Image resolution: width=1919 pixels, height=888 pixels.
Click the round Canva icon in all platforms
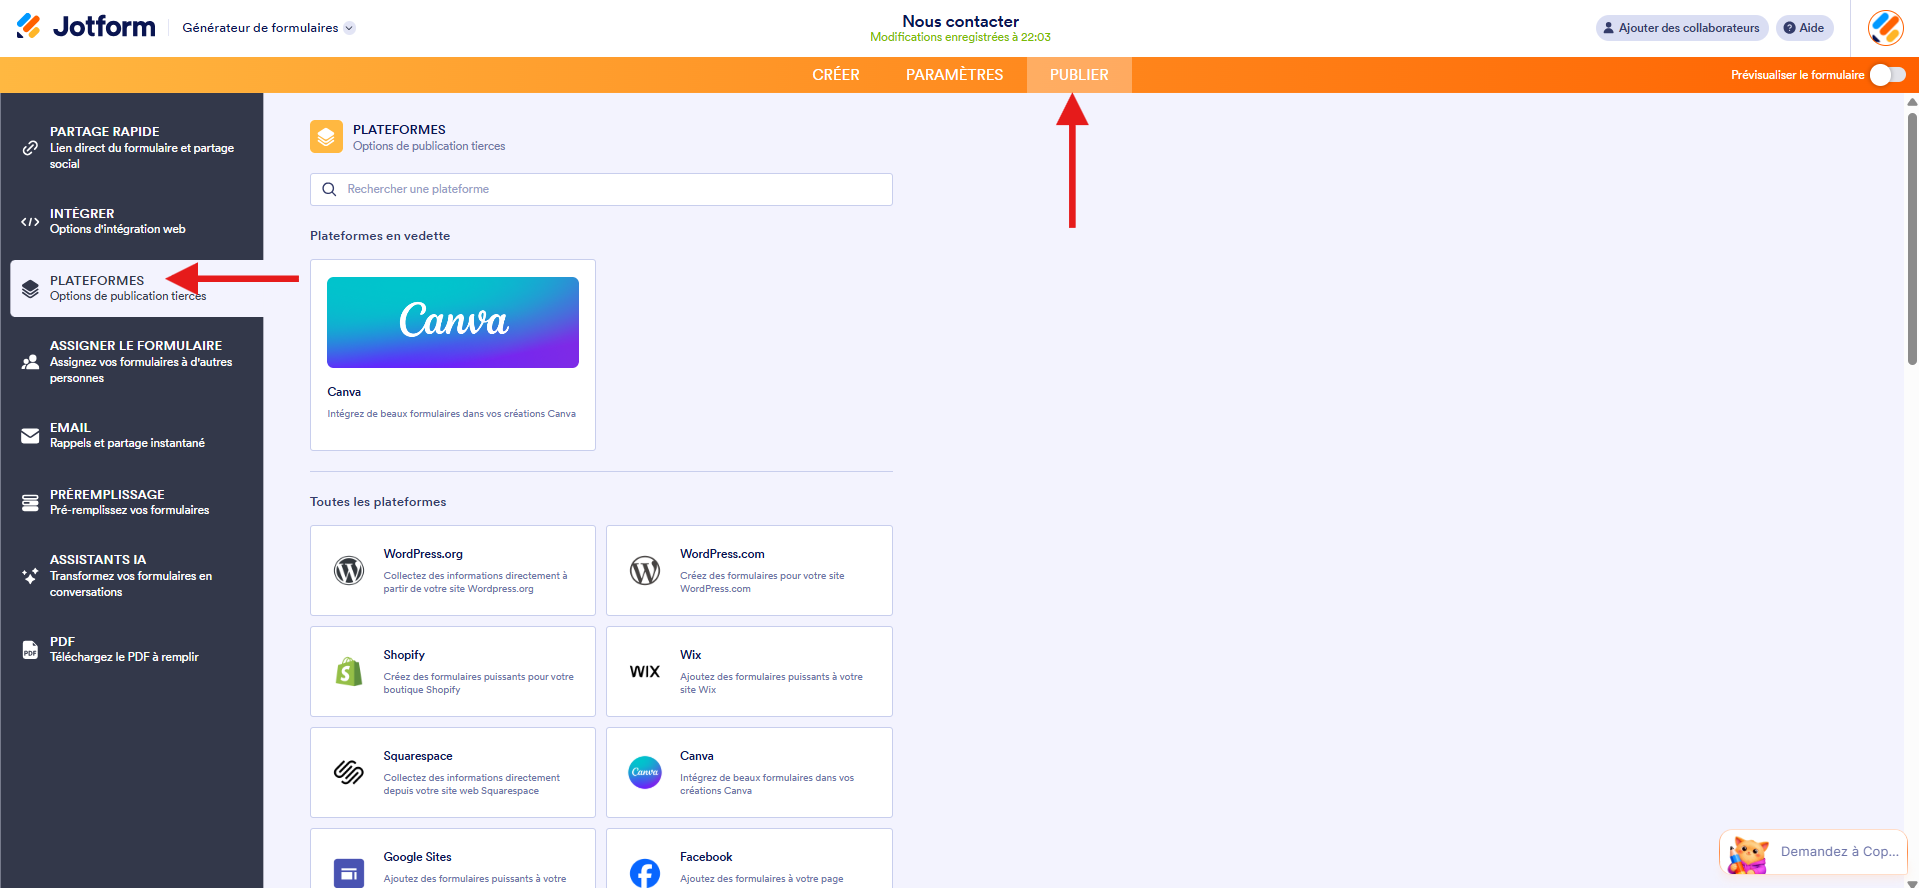[x=645, y=773]
